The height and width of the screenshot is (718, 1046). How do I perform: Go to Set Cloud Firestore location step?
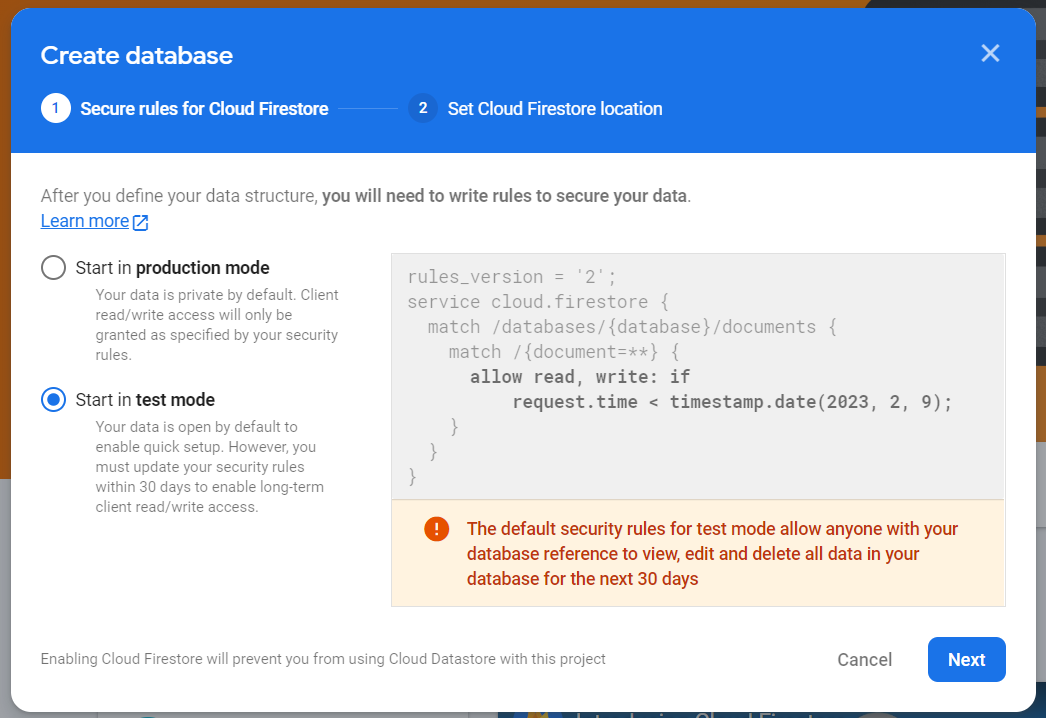pos(554,109)
